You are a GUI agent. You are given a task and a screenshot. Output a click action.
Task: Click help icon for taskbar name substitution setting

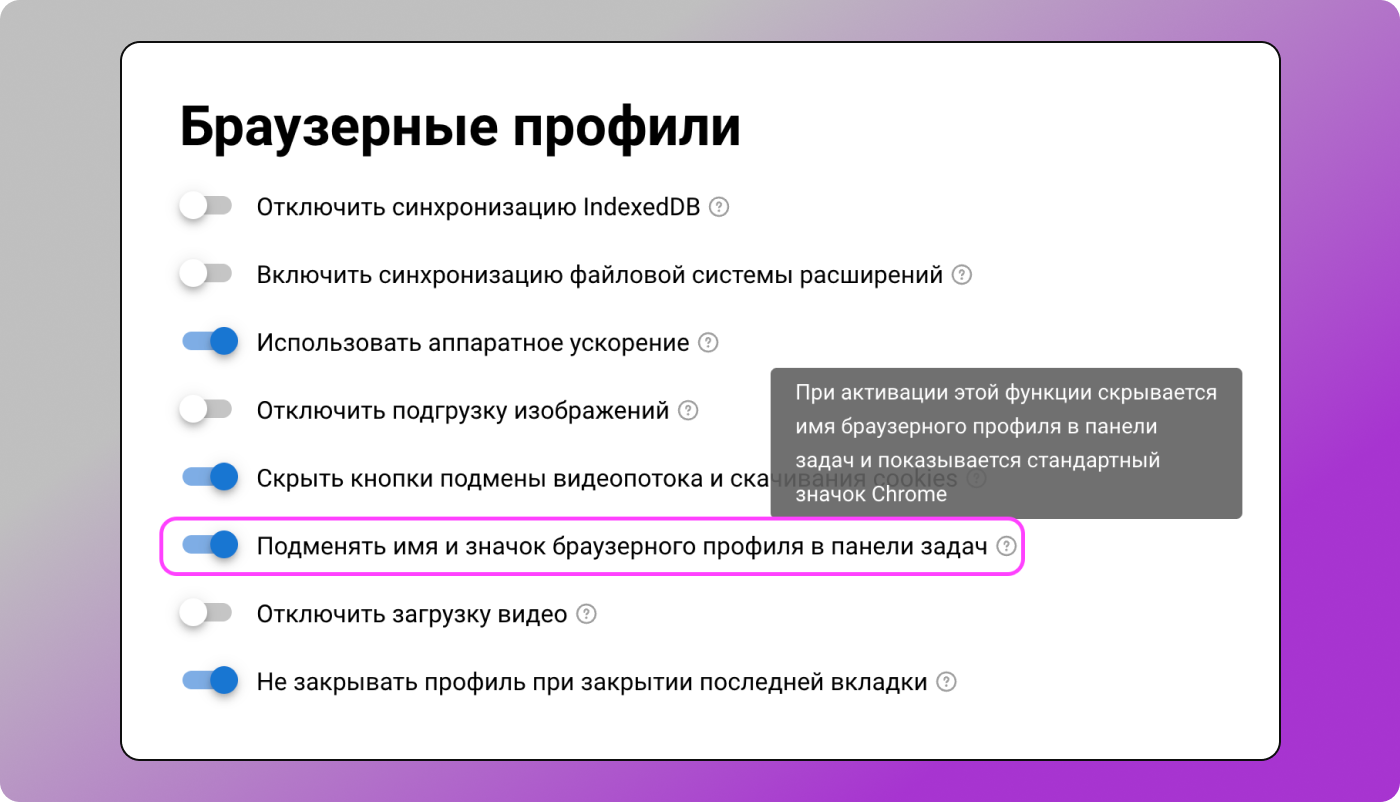coord(1007,546)
